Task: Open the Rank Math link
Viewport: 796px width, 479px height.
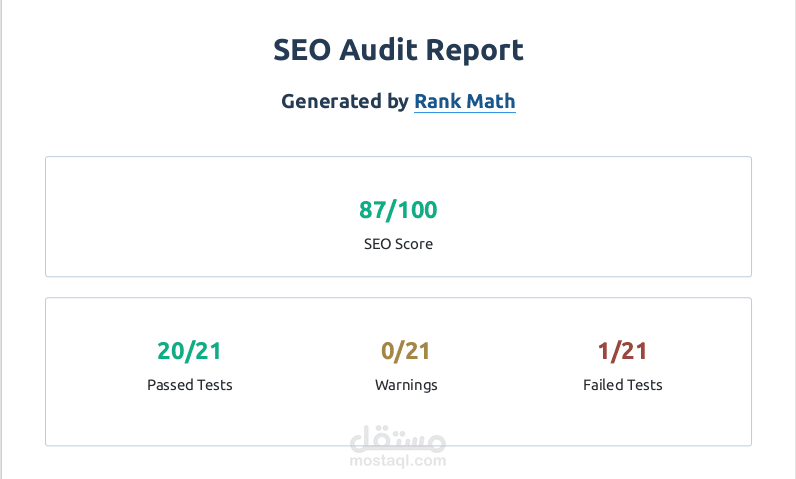Action: (x=465, y=101)
